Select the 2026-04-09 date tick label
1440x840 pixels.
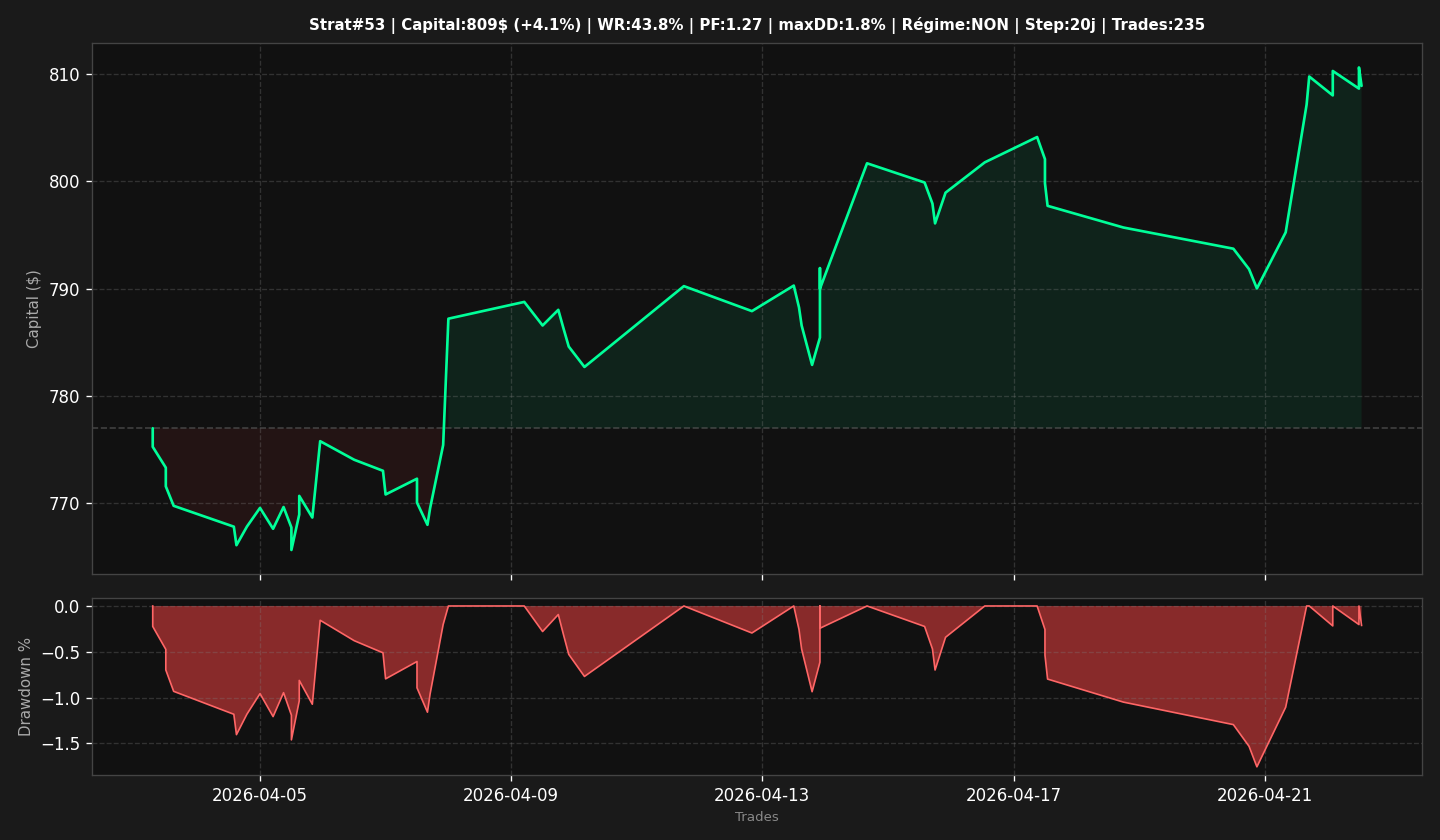coord(511,796)
